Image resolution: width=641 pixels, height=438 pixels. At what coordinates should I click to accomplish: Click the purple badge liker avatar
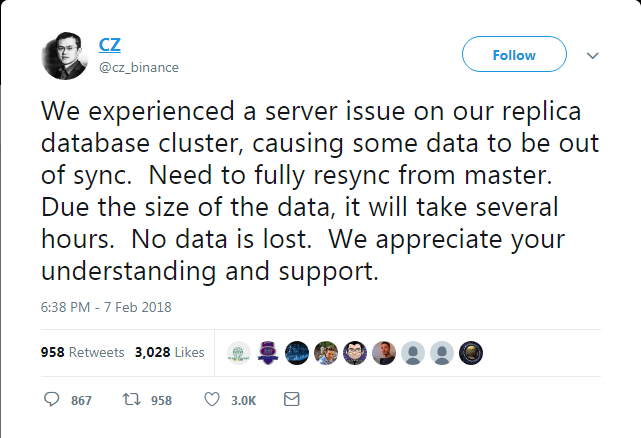tap(267, 352)
